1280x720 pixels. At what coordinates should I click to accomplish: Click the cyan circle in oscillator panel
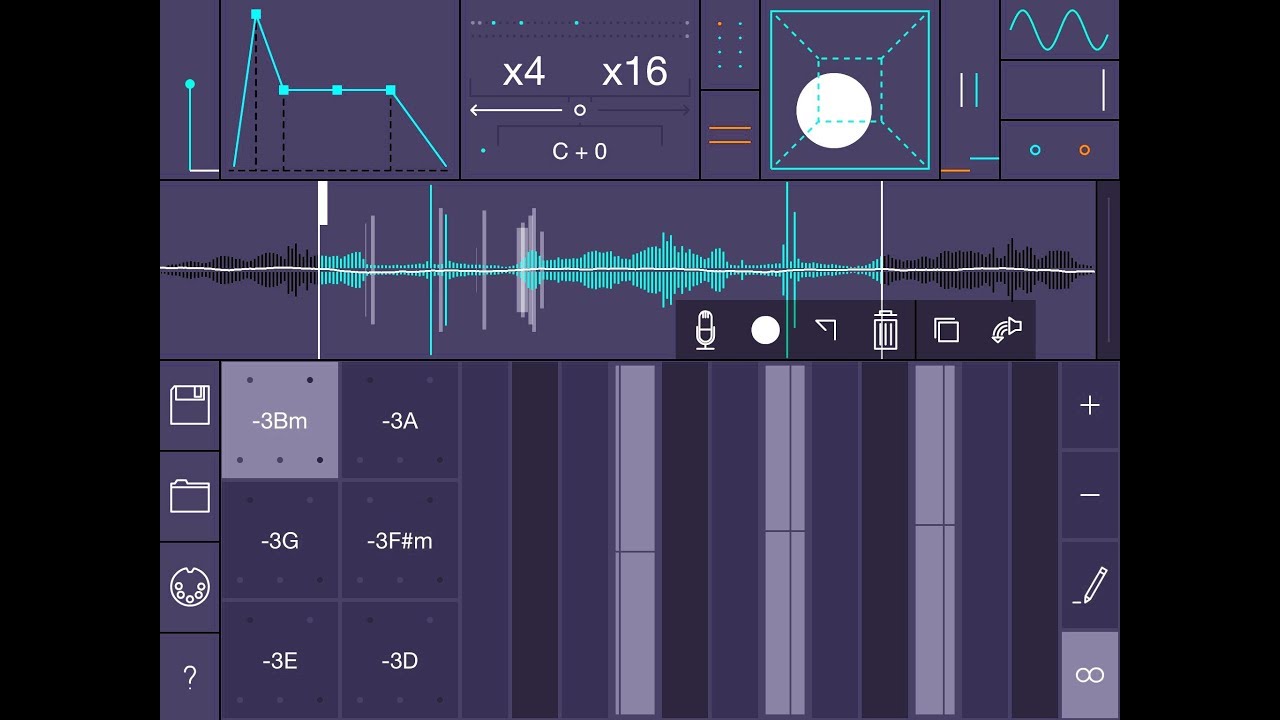coord(1035,150)
